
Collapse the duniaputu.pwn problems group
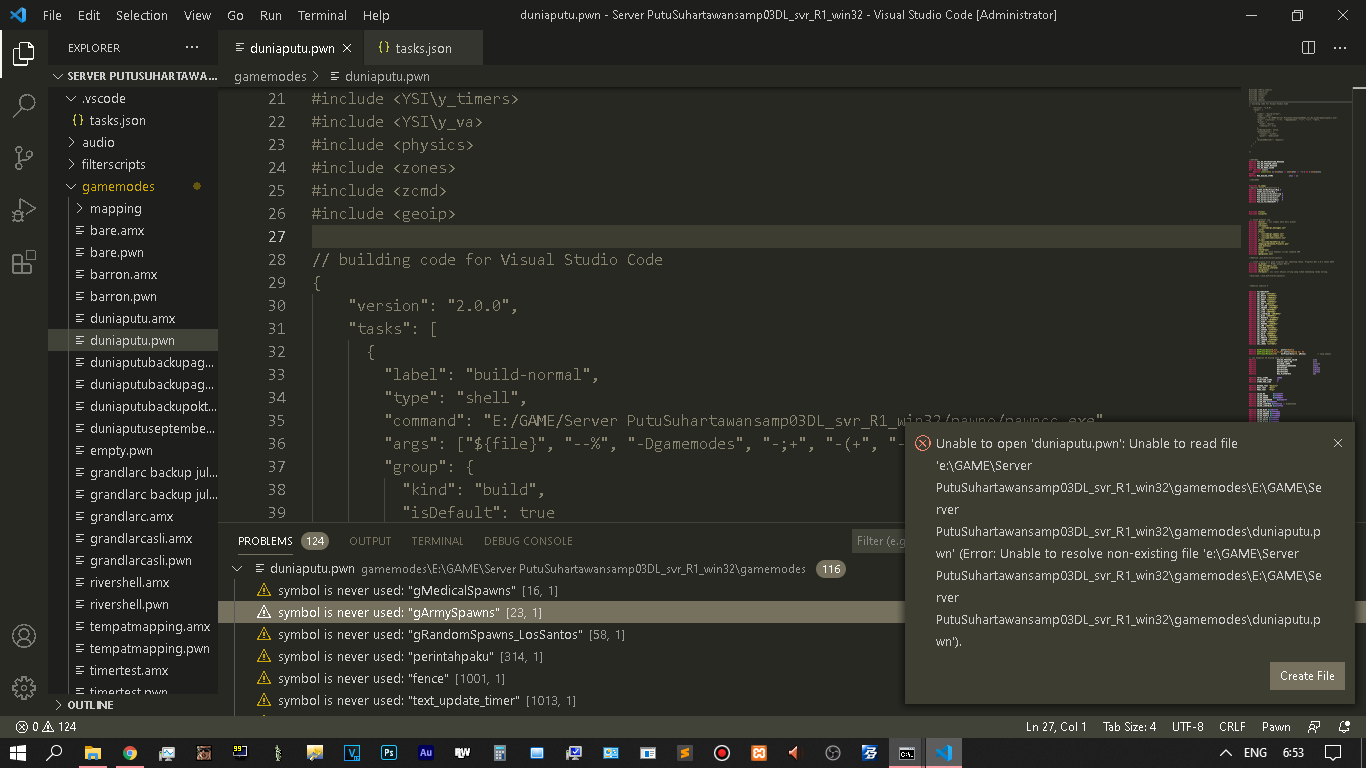[237, 566]
